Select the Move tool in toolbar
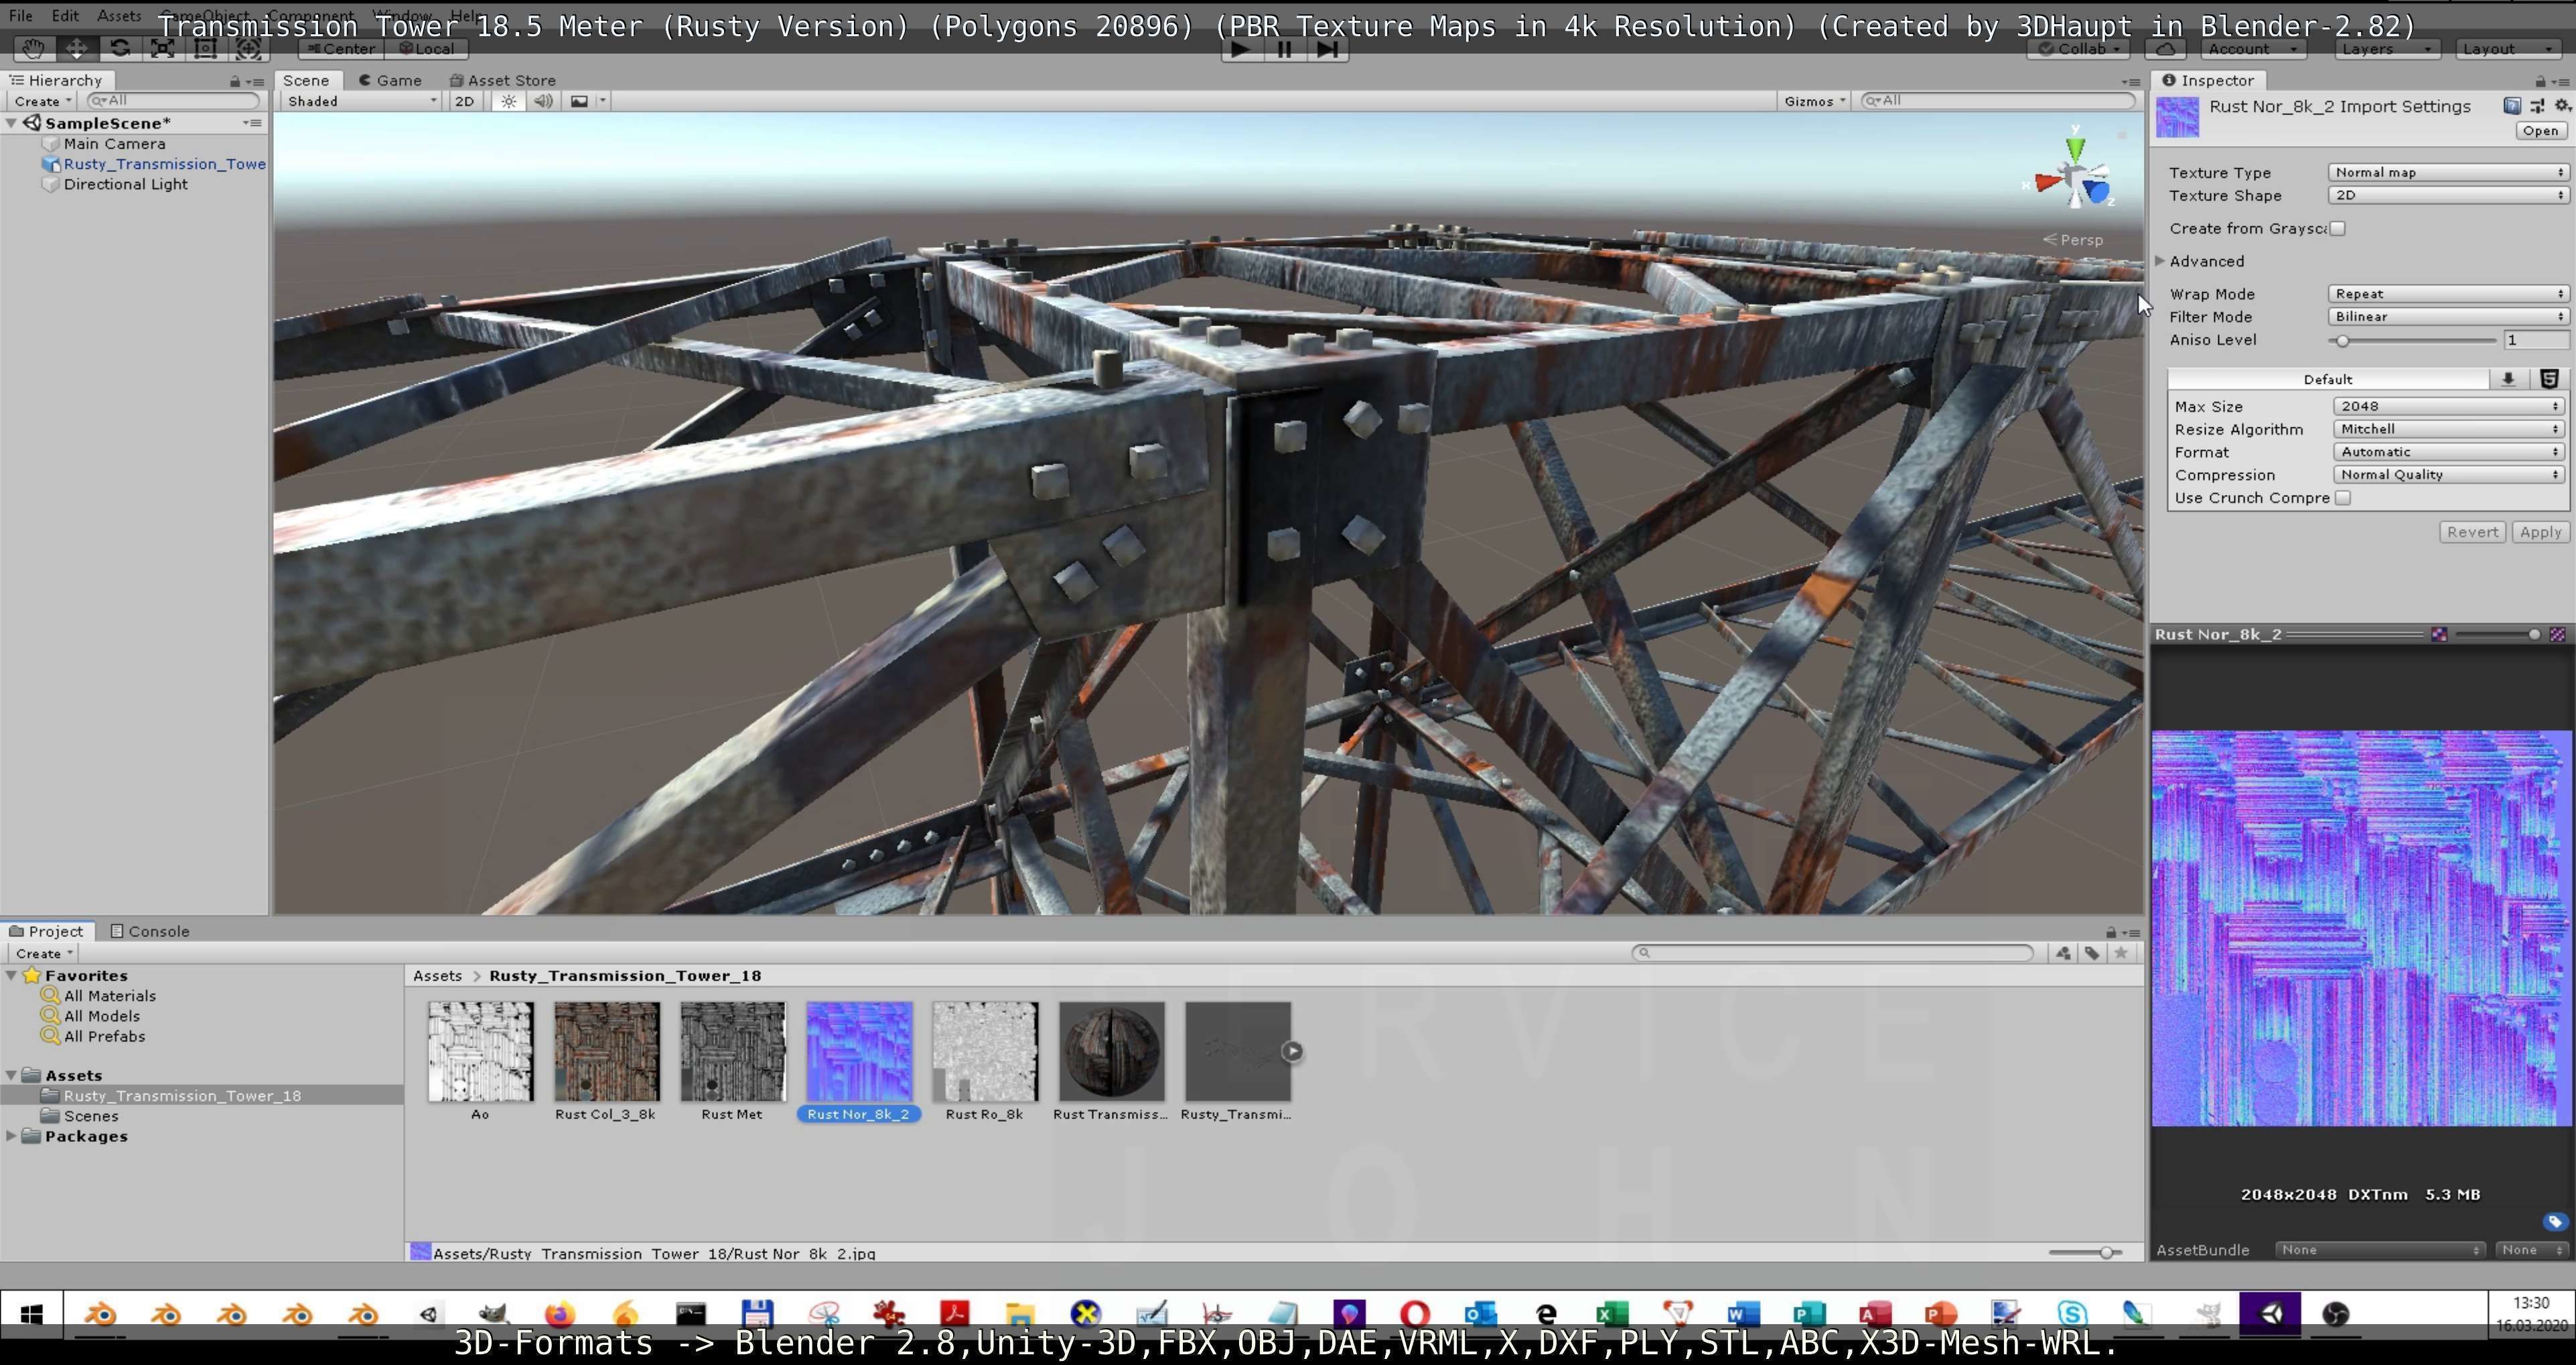Image resolution: width=2576 pixels, height=1365 pixels. (76, 48)
